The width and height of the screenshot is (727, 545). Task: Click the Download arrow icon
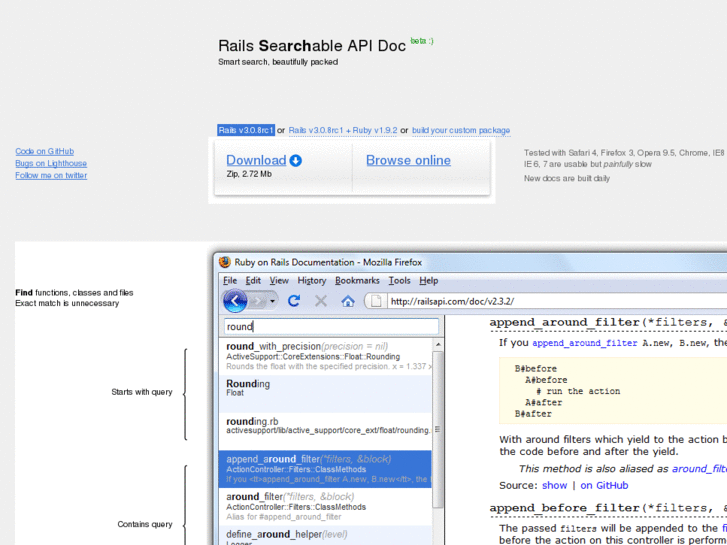[295, 160]
